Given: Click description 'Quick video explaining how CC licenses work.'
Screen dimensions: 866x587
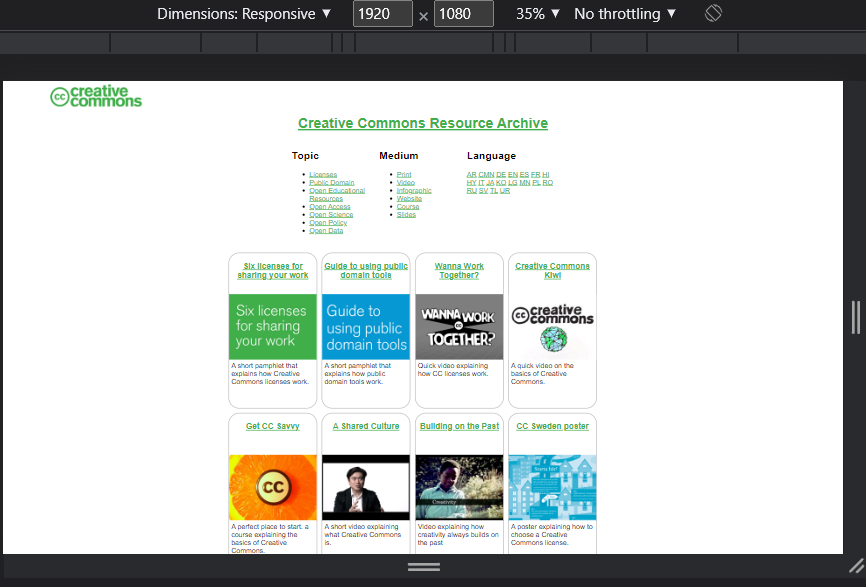Looking at the screenshot, I should pyautogui.click(x=453, y=369).
